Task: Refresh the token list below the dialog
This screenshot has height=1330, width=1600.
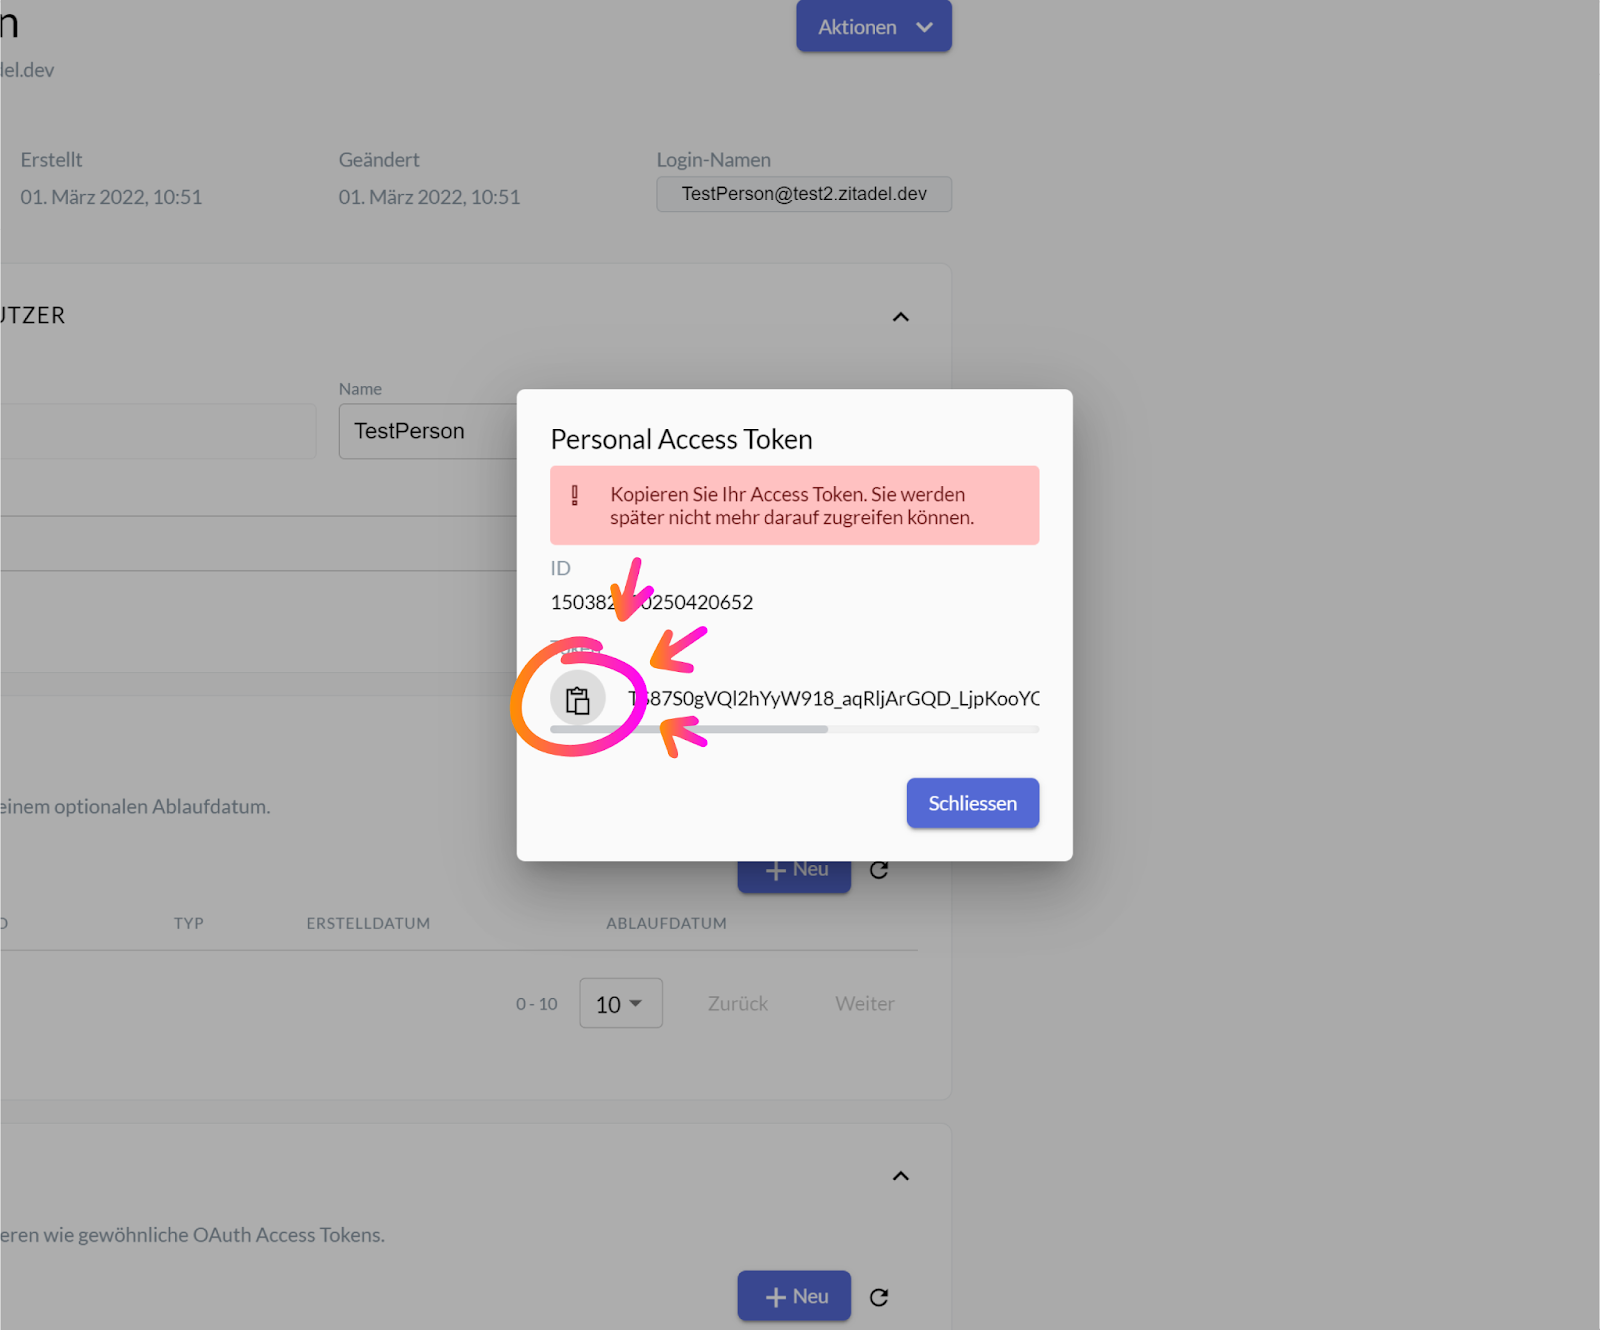Action: point(879,870)
